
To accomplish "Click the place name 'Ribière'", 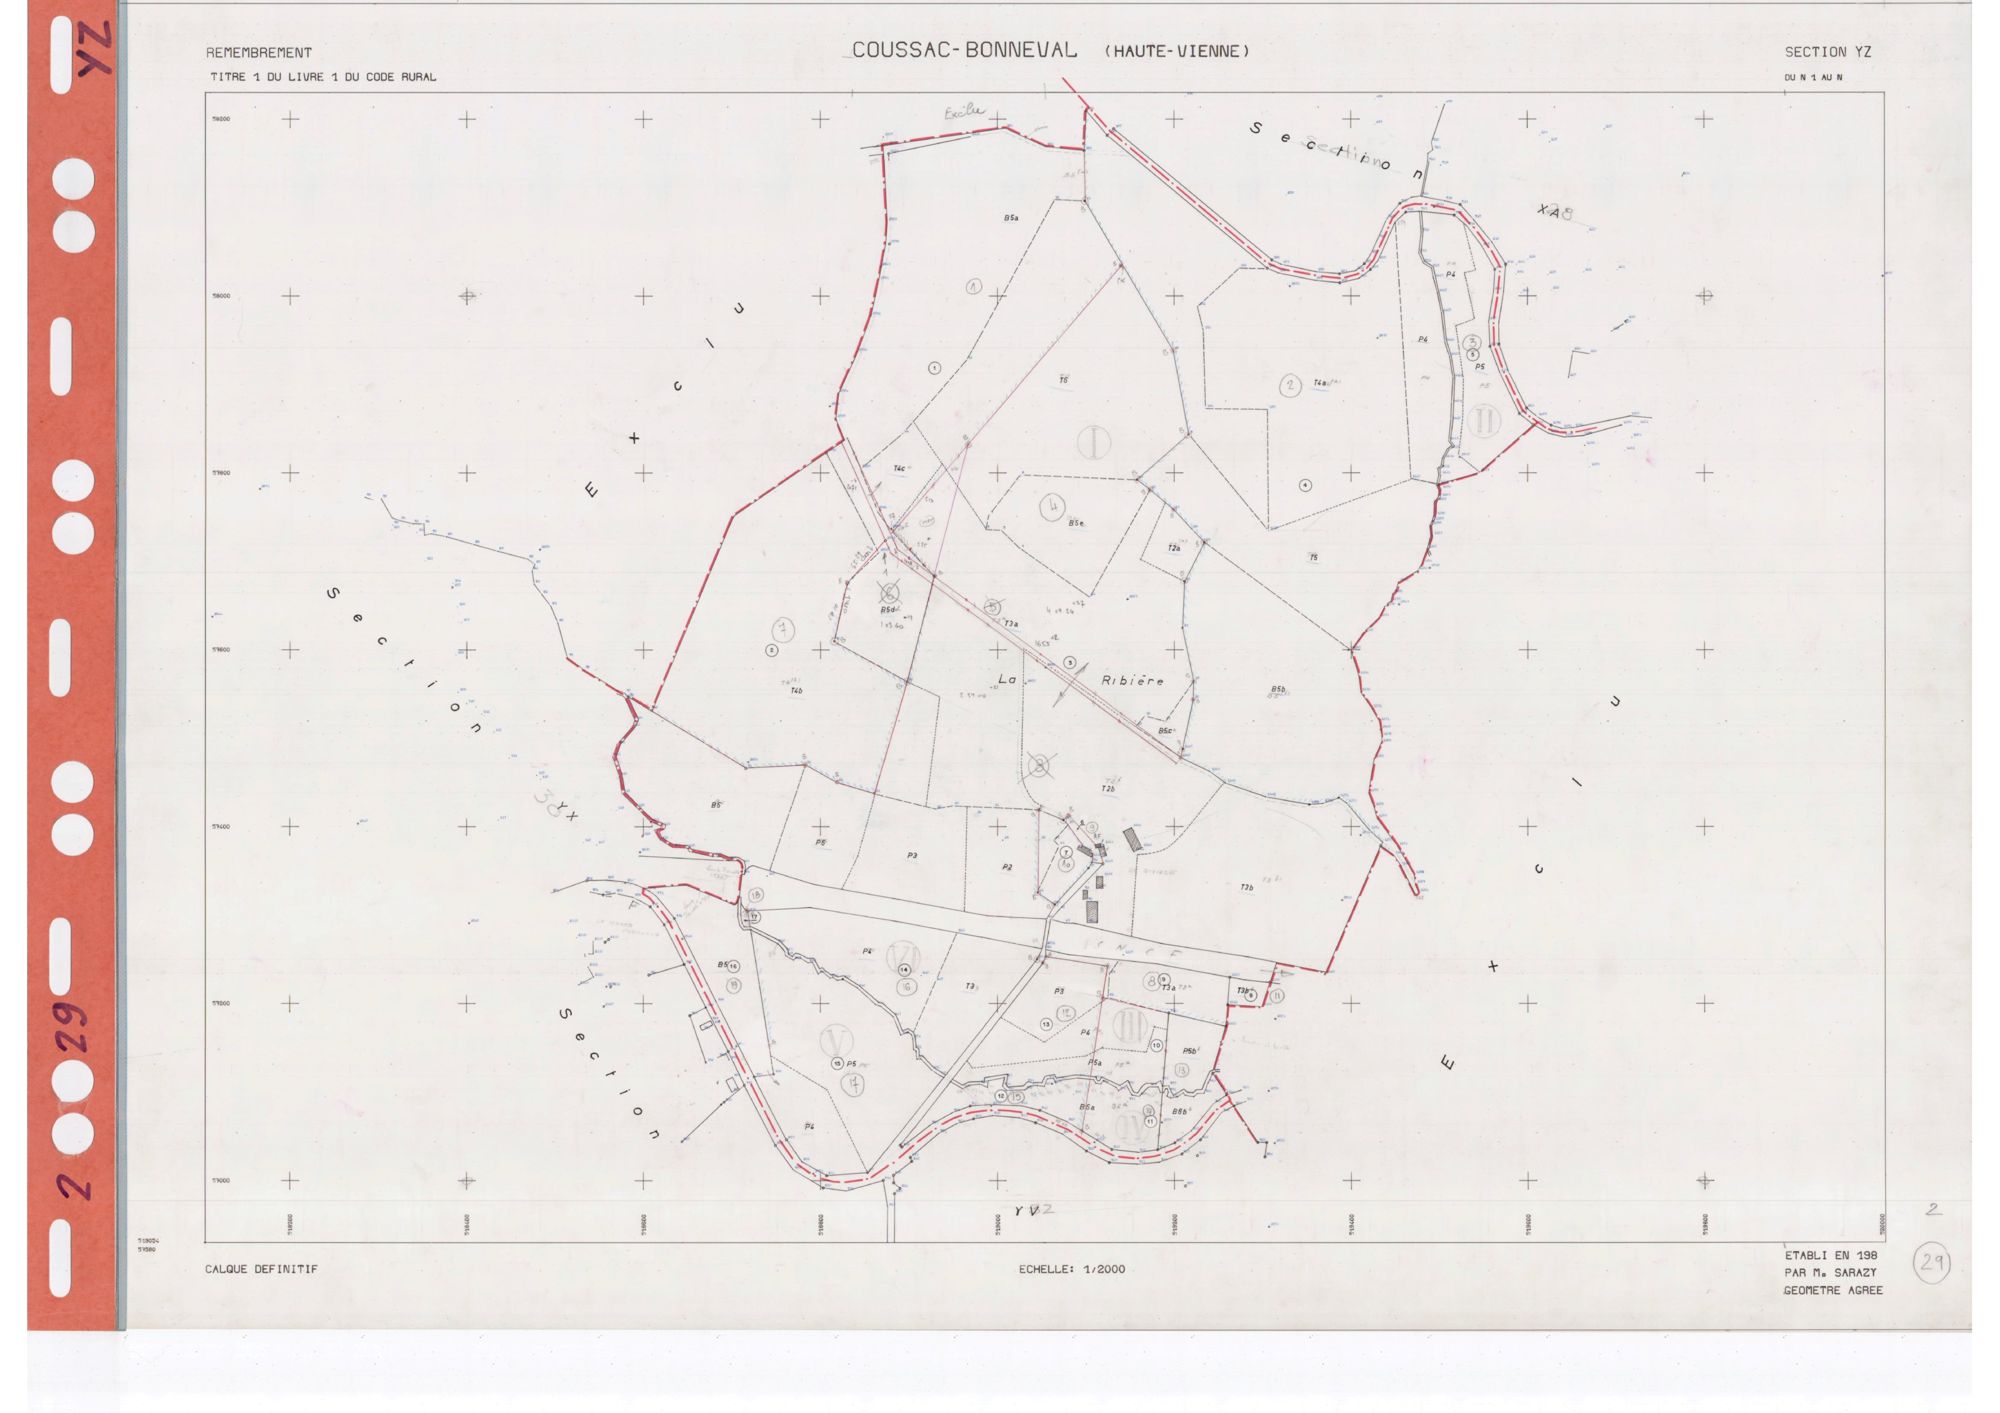I will 1132,680.
